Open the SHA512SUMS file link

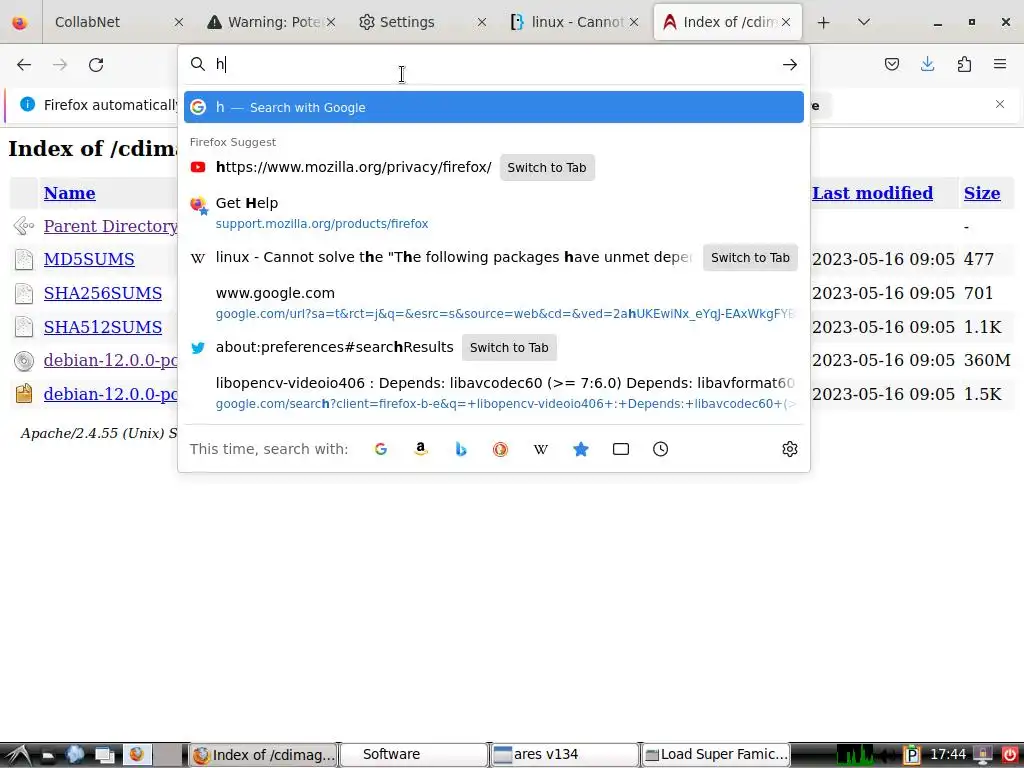pos(103,327)
